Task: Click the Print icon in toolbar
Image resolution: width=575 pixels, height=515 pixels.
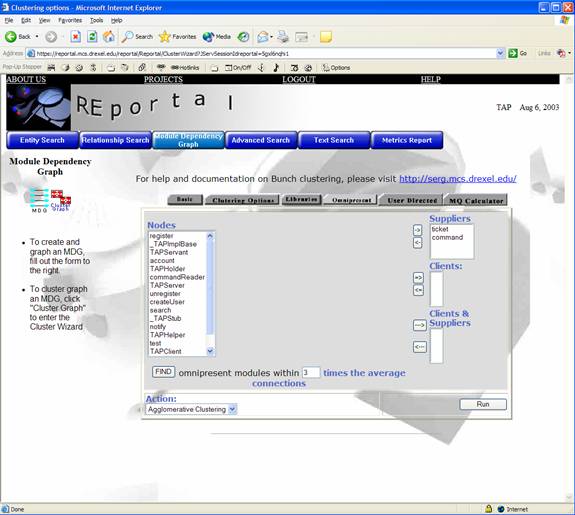Action: point(283,37)
